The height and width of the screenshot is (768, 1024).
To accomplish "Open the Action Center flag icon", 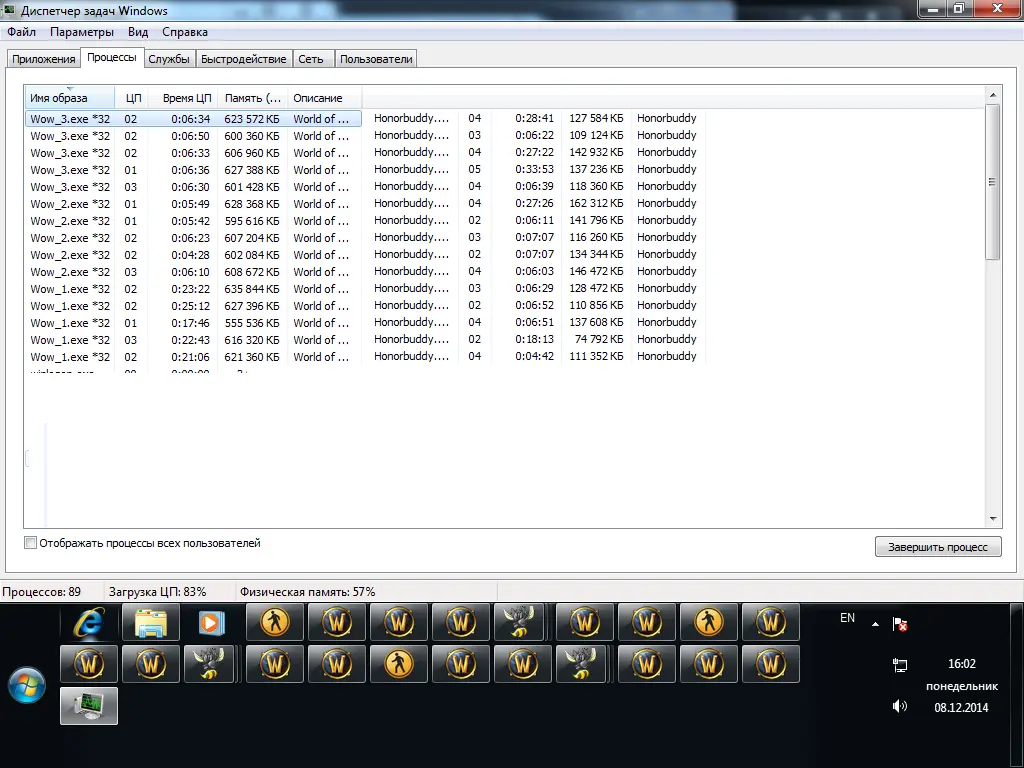I will tap(900, 624).
